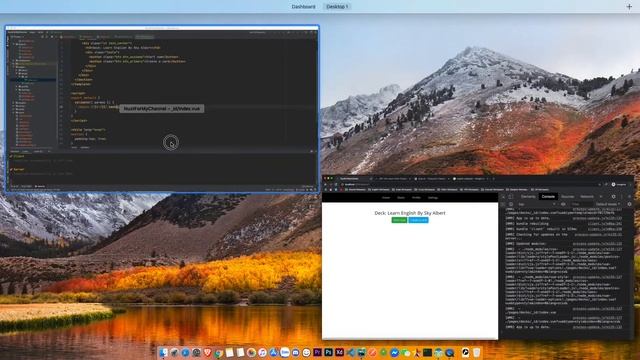This screenshot has width=640, height=360.
Task: Click Decks in the webpage navbar
Action: [401, 198]
